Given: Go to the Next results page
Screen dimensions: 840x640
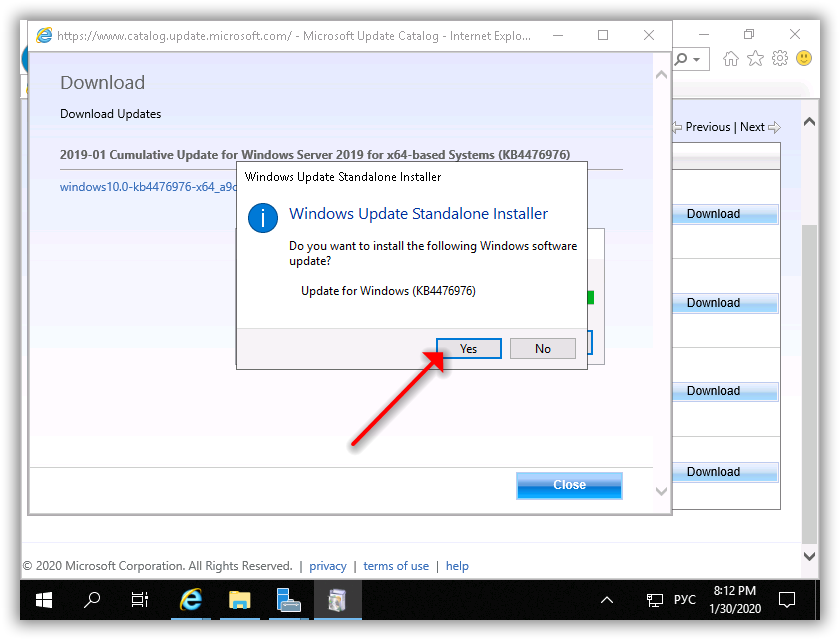Looking at the screenshot, I should [x=752, y=127].
